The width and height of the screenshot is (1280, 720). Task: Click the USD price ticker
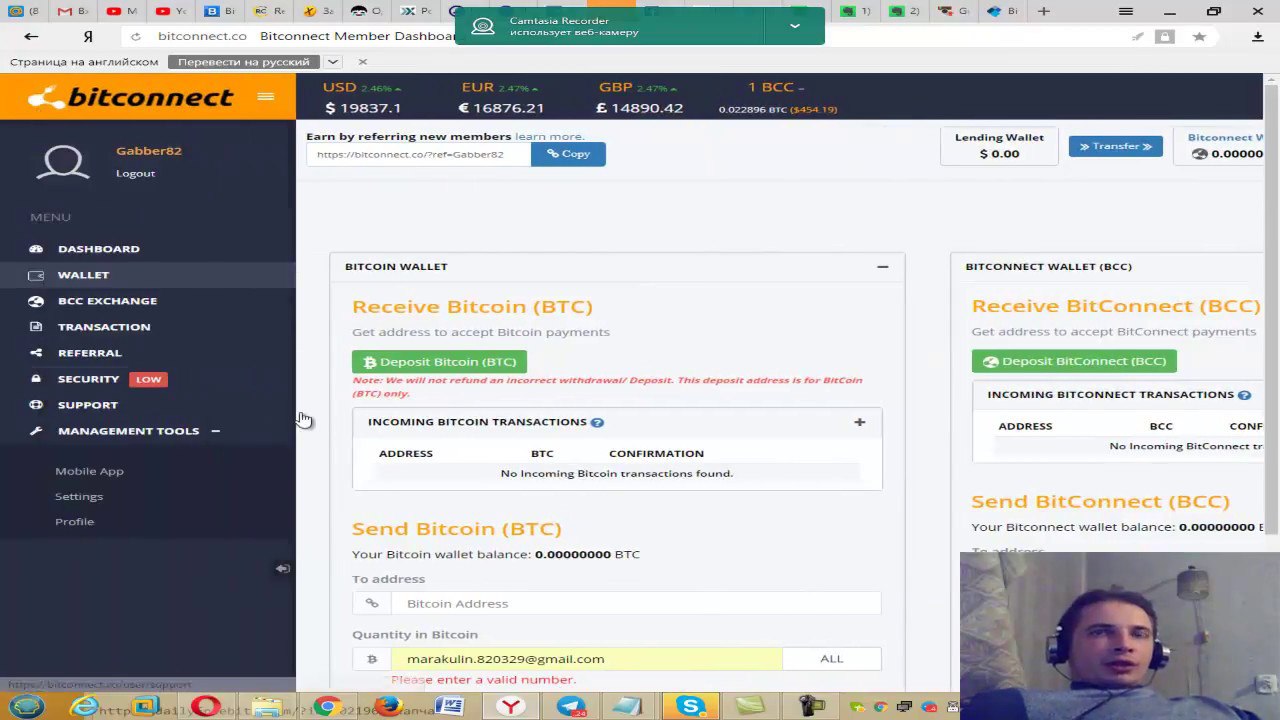click(x=362, y=97)
